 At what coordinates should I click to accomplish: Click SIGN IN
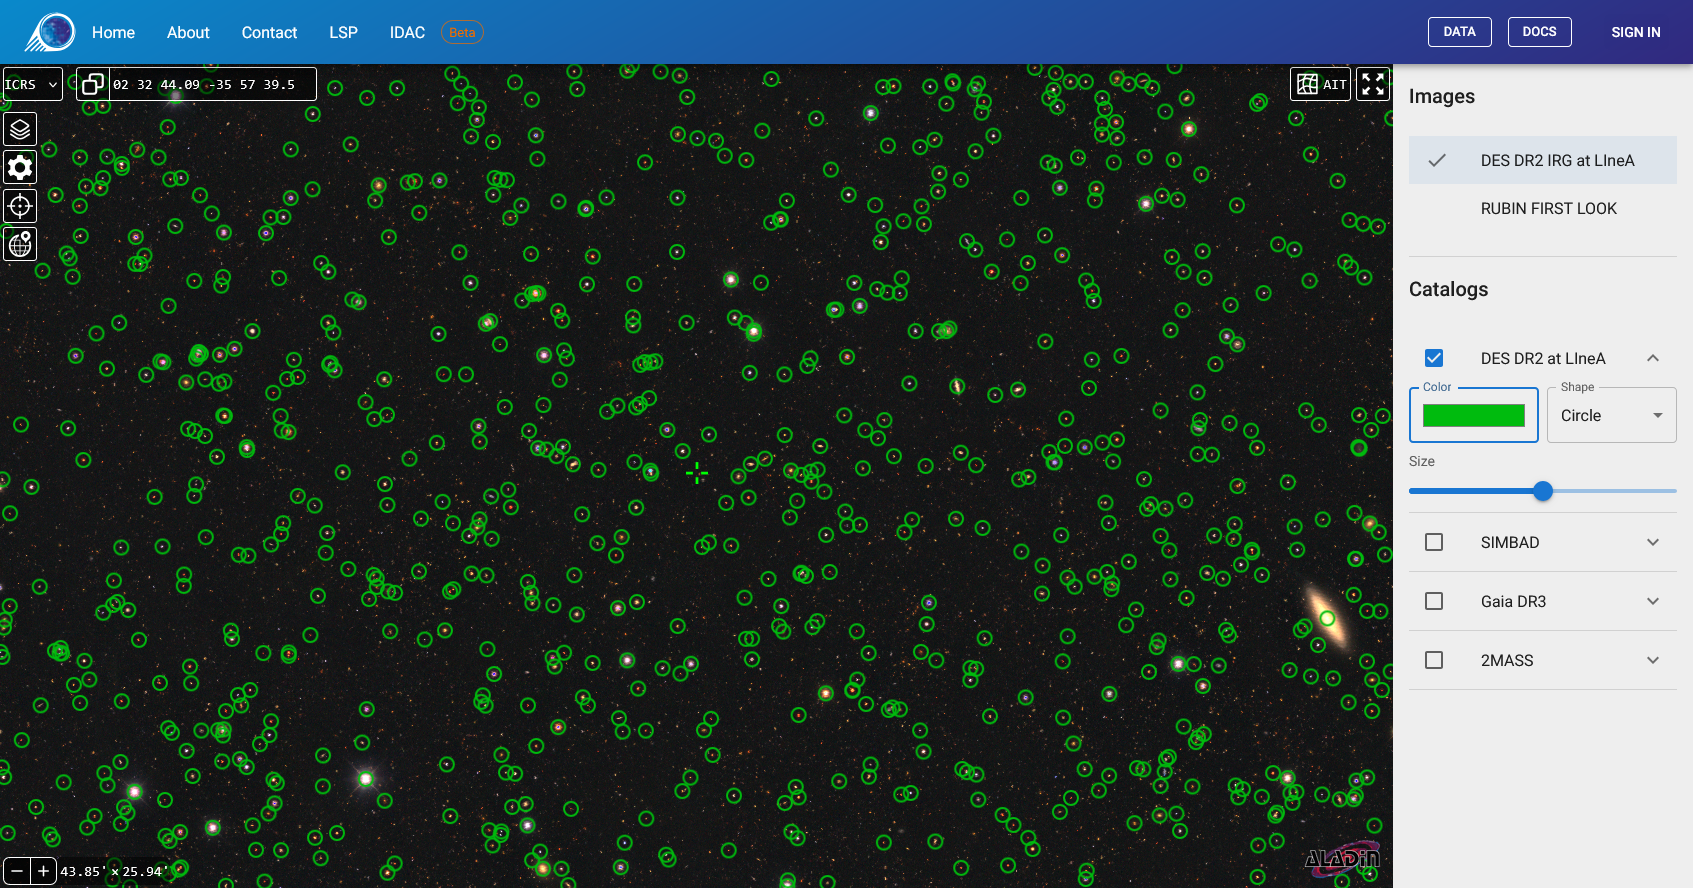(x=1635, y=32)
